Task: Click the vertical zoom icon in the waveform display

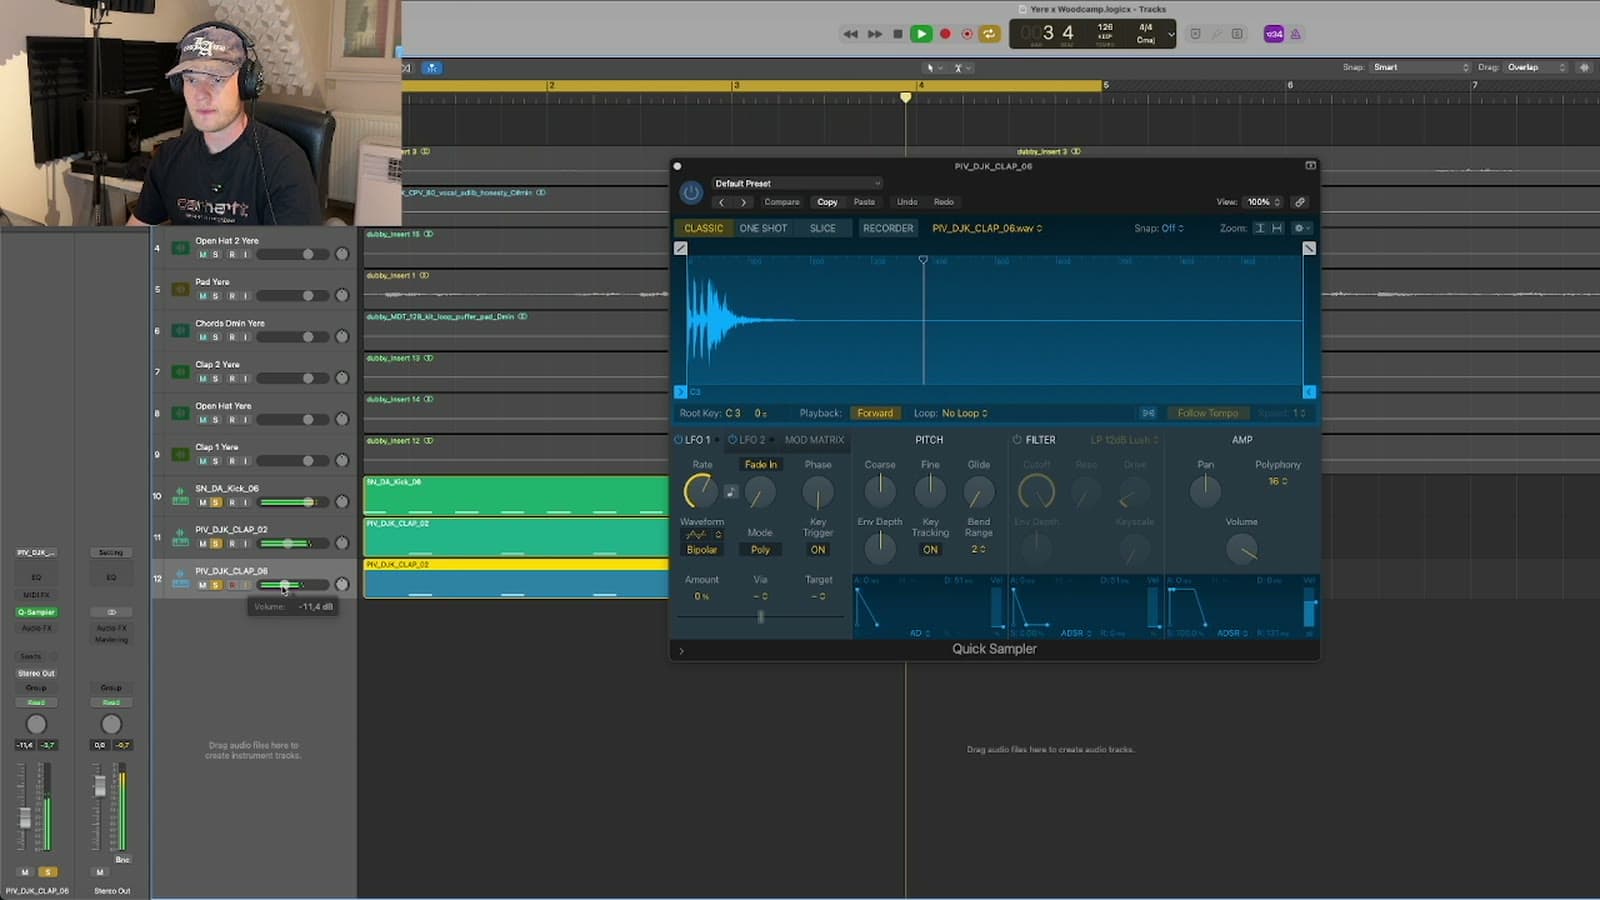Action: click(1260, 228)
